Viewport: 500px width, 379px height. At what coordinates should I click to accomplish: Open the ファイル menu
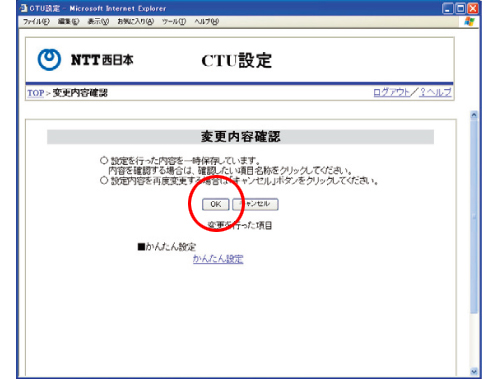(36, 22)
